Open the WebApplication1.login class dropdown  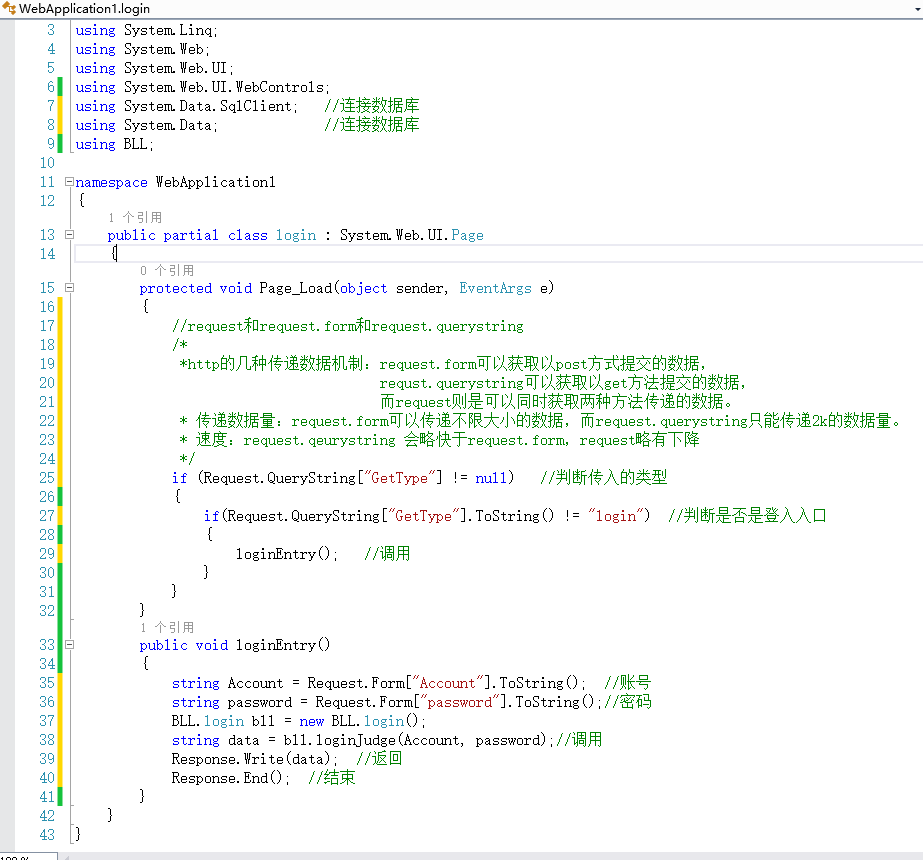point(462,9)
